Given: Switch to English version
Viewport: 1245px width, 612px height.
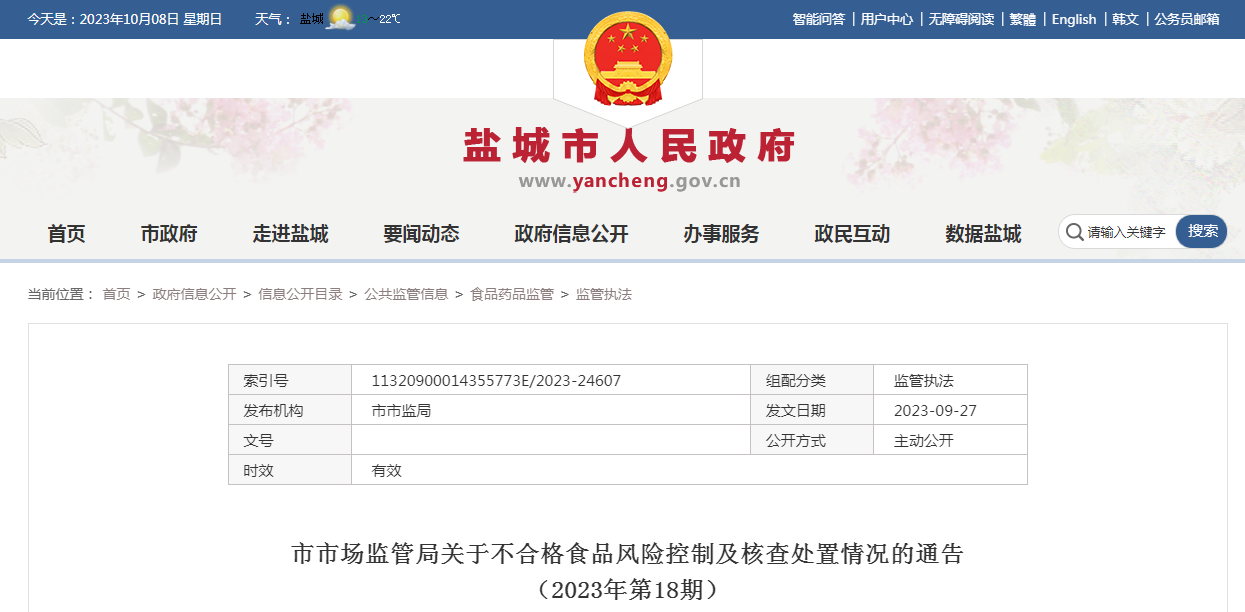Looking at the screenshot, I should tap(1074, 19).
